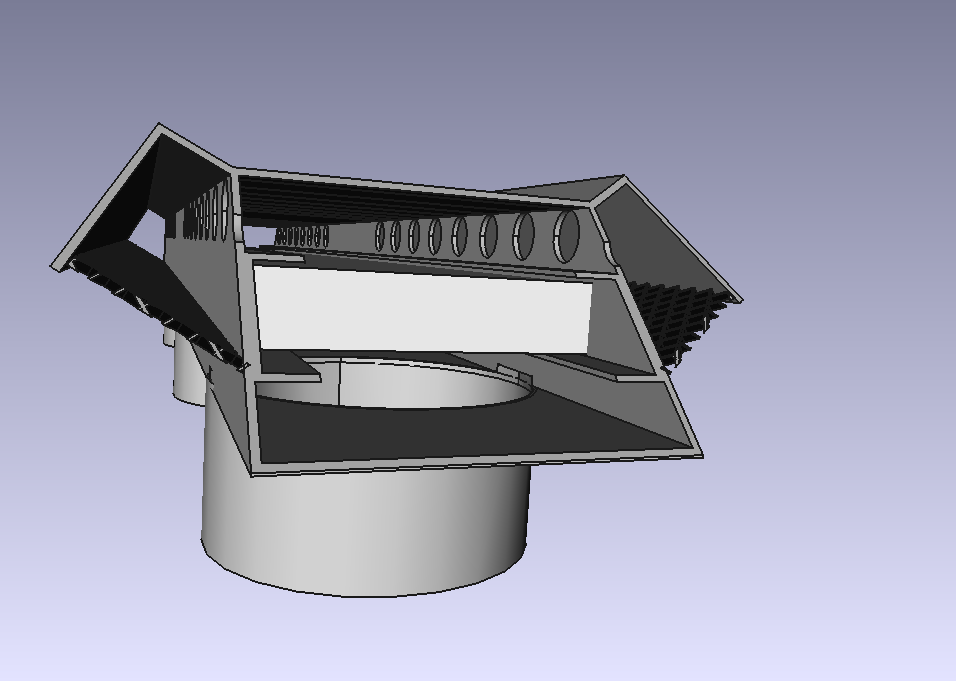Select the largest oval hole on the back wall
Viewport: 956px width, 681px height.
[566, 236]
